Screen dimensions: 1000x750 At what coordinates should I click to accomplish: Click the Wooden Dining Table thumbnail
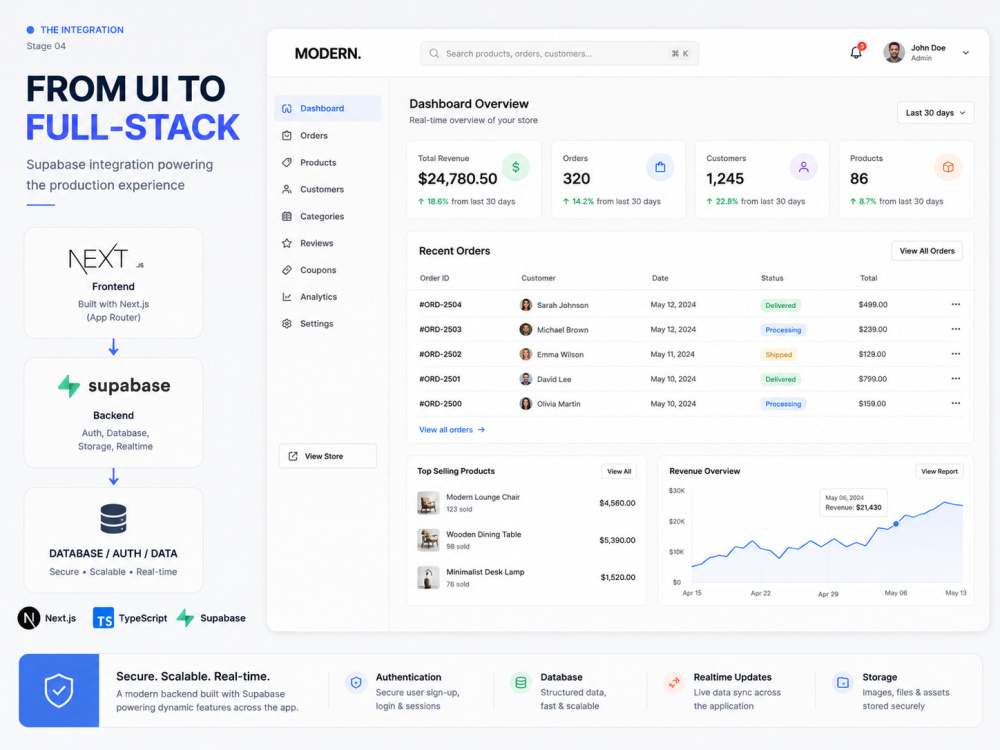tap(428, 540)
